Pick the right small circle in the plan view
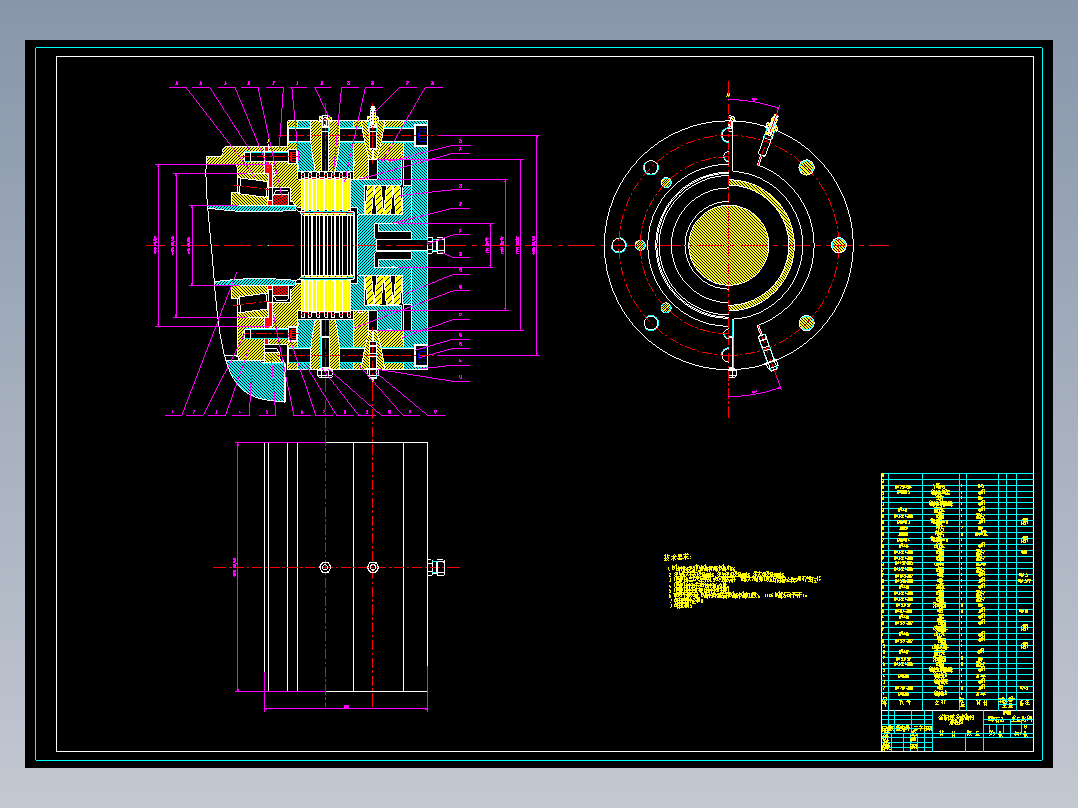Image resolution: width=1078 pixels, height=808 pixels. tap(373, 567)
